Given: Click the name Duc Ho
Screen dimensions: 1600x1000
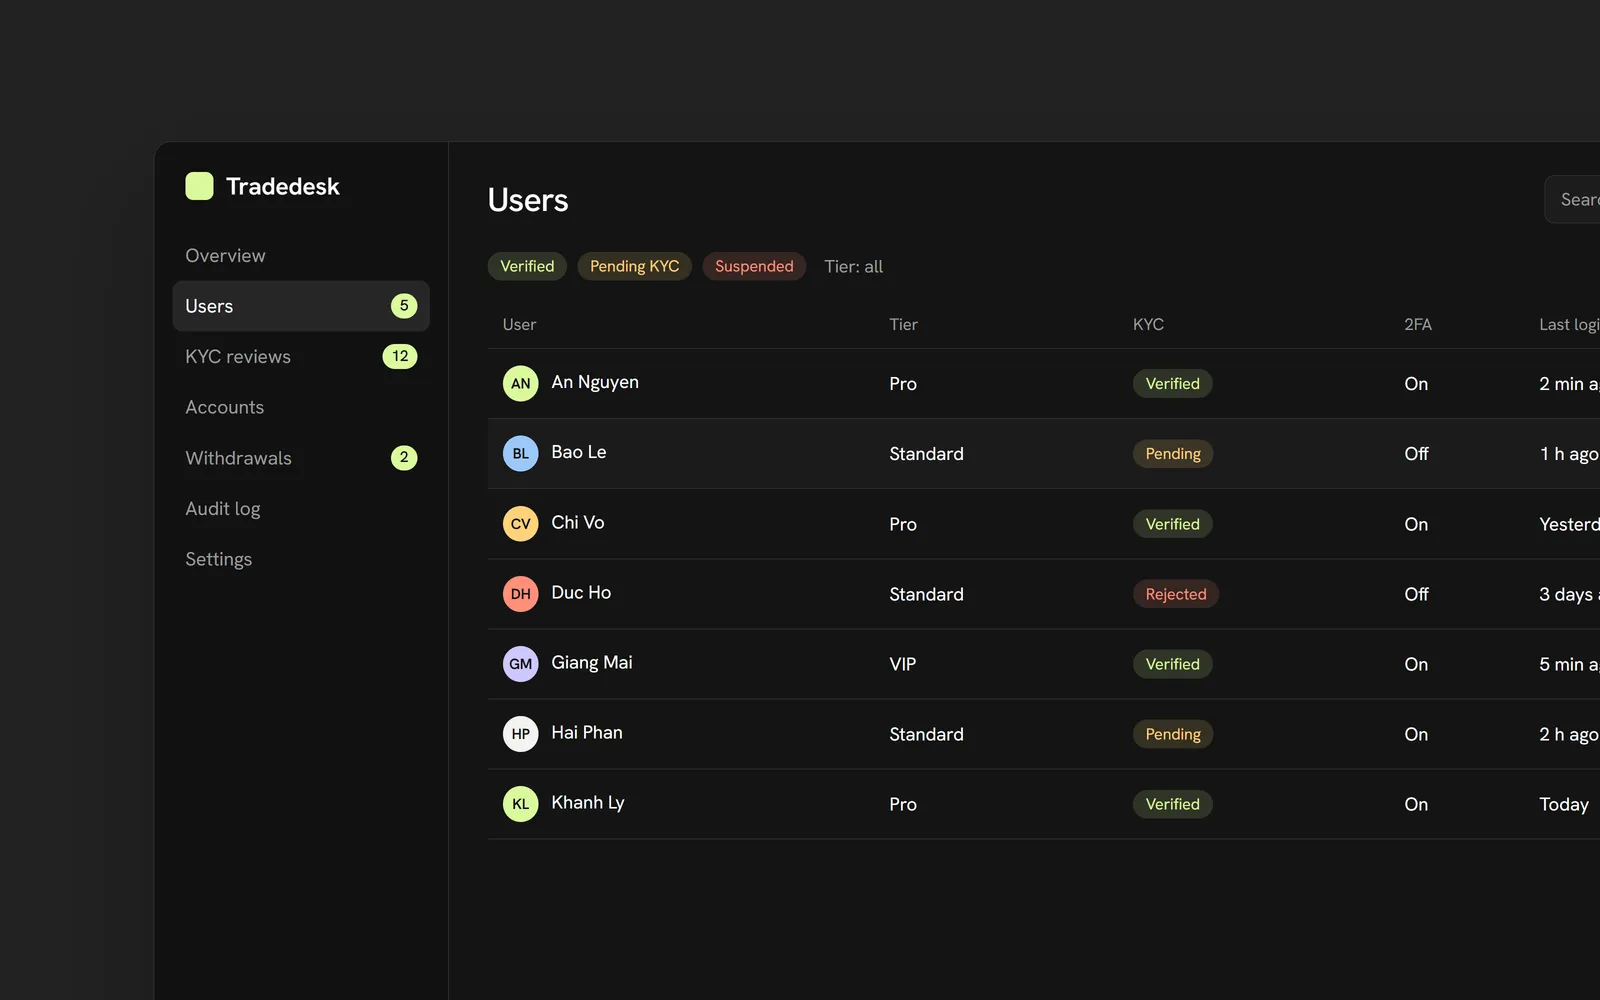Looking at the screenshot, I should point(581,592).
